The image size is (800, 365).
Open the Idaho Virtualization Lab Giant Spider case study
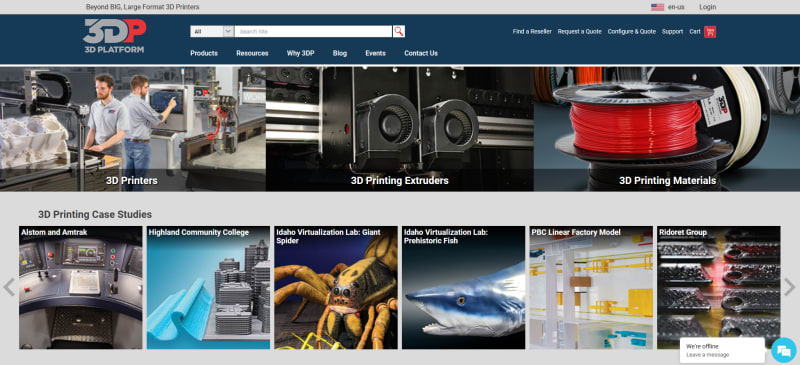point(336,287)
